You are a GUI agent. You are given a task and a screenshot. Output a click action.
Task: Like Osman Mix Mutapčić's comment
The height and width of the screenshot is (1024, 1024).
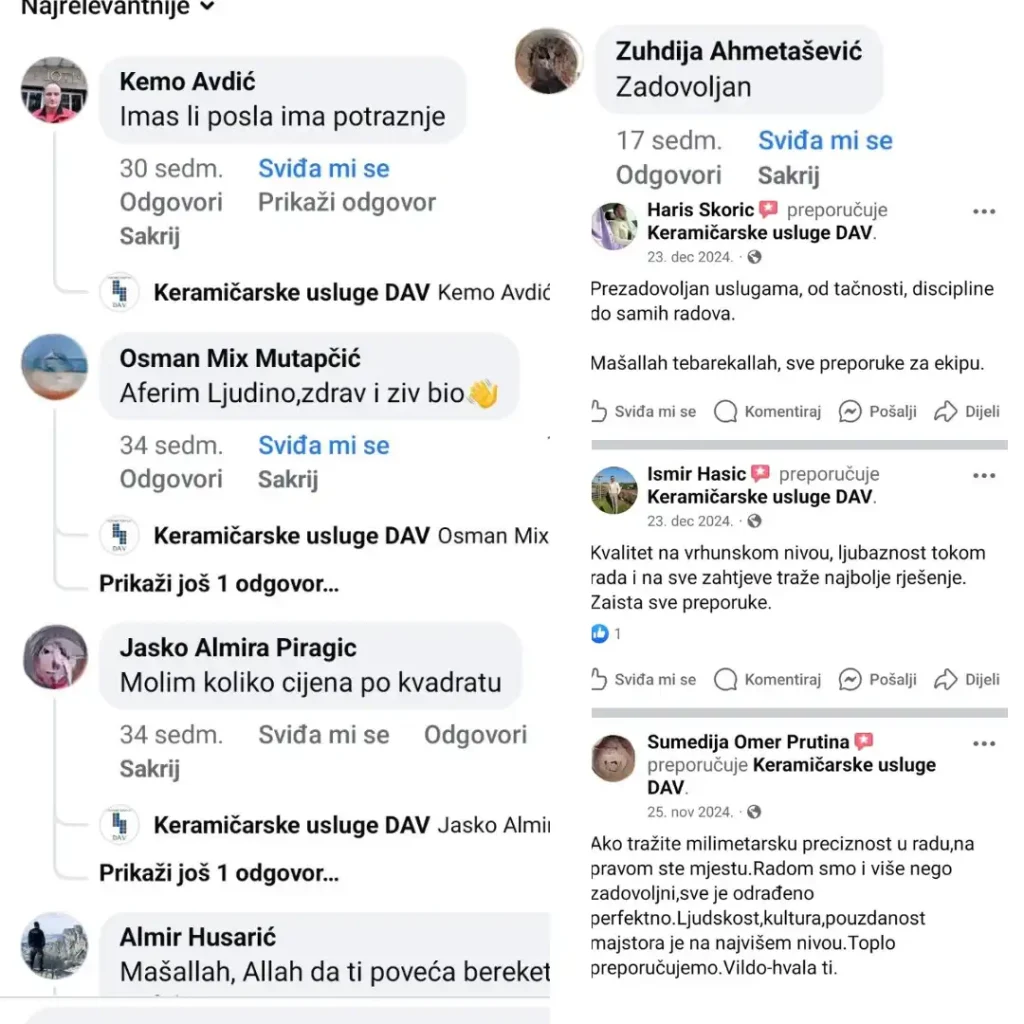click(x=323, y=445)
